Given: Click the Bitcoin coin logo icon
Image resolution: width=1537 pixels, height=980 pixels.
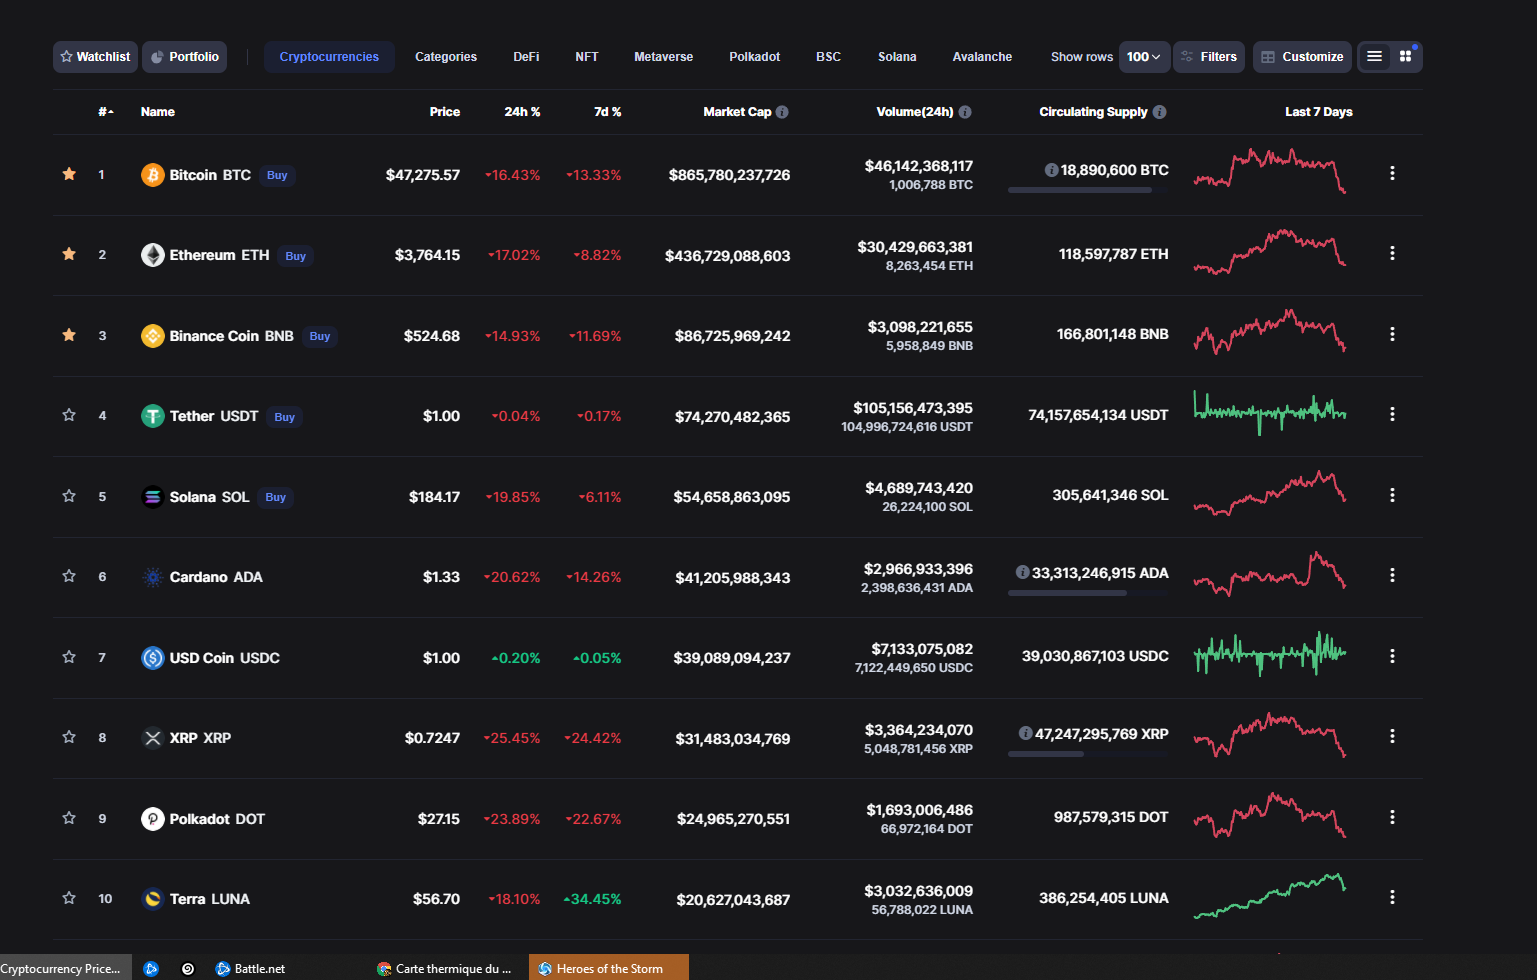Looking at the screenshot, I should 153,175.
